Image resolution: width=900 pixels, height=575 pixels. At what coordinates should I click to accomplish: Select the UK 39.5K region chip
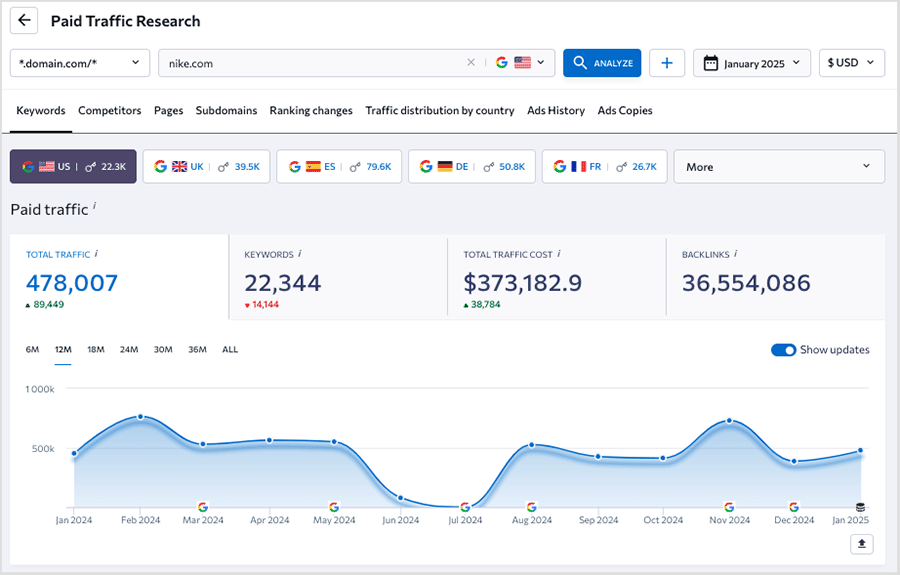coord(207,167)
